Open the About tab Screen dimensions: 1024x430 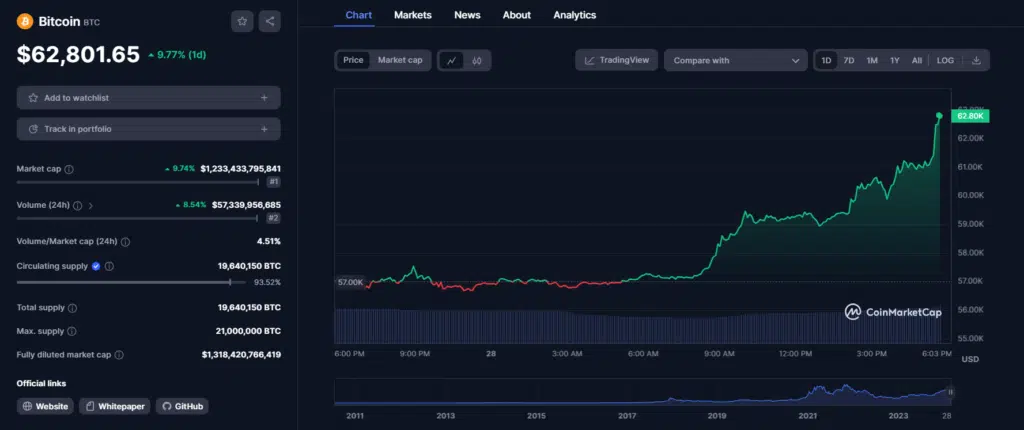pos(517,15)
